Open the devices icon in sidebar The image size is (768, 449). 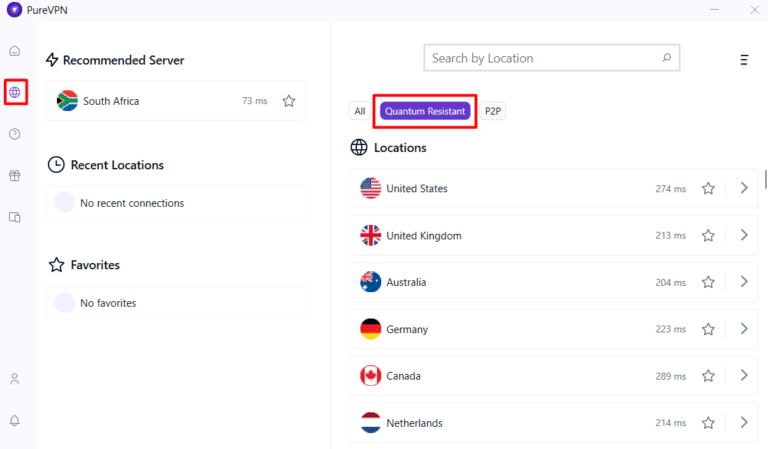tap(15, 217)
